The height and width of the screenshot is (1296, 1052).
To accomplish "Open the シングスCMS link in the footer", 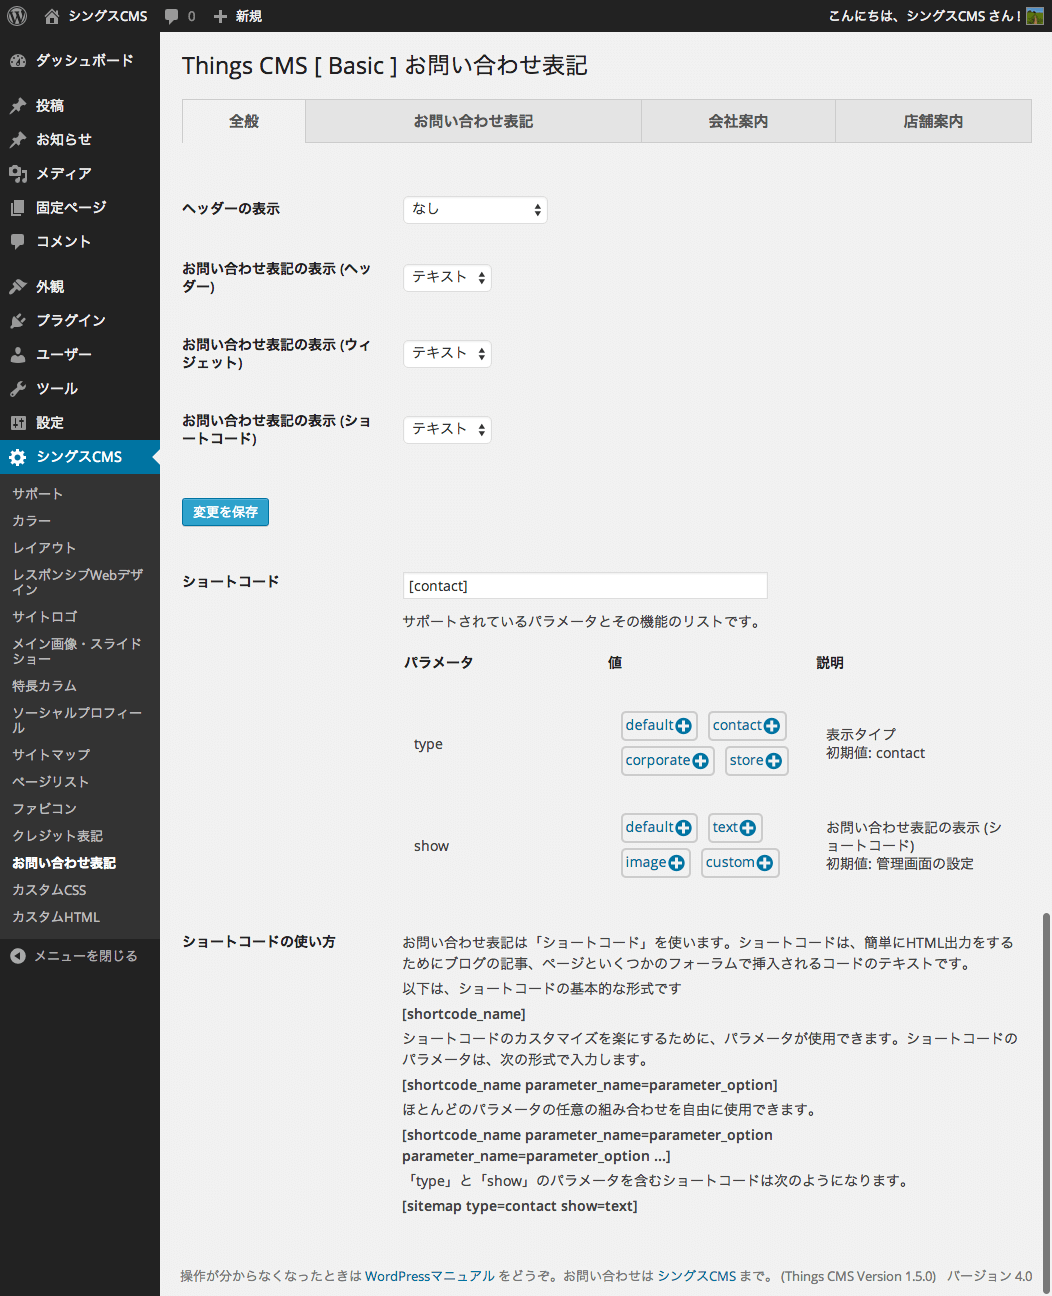I will coord(697,1276).
